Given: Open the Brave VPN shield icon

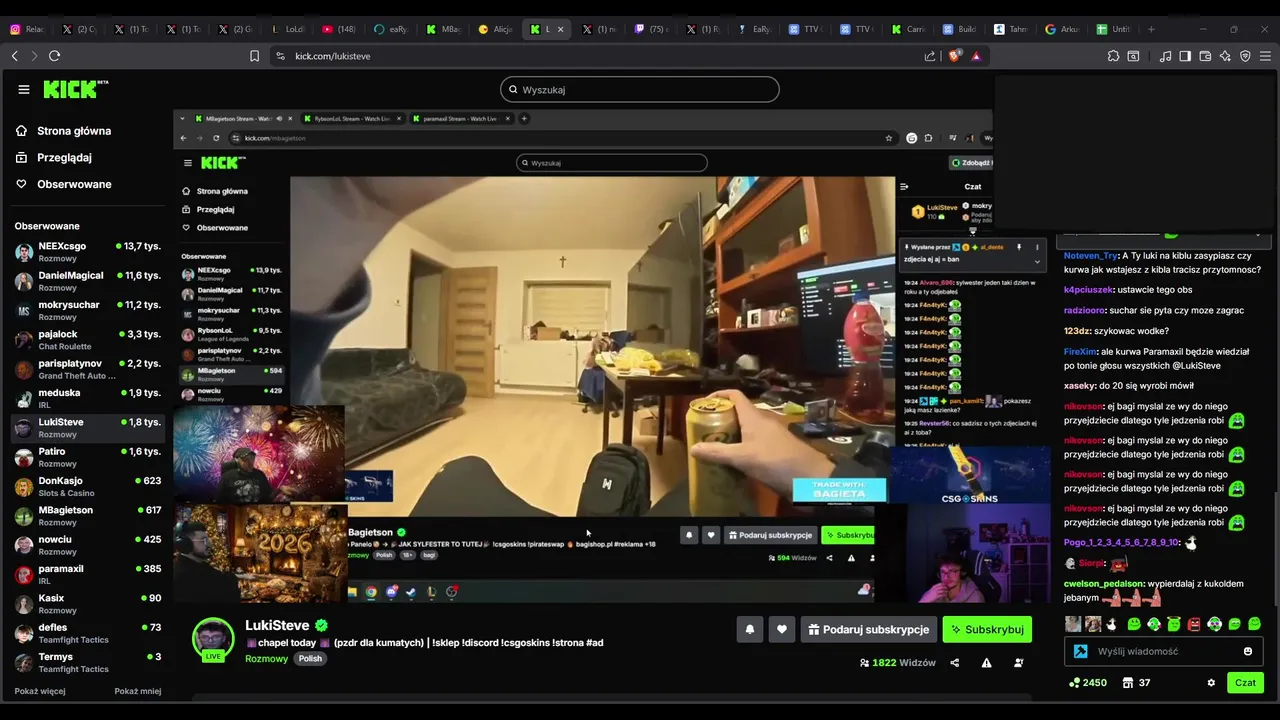Looking at the screenshot, I should pos(1245,56).
